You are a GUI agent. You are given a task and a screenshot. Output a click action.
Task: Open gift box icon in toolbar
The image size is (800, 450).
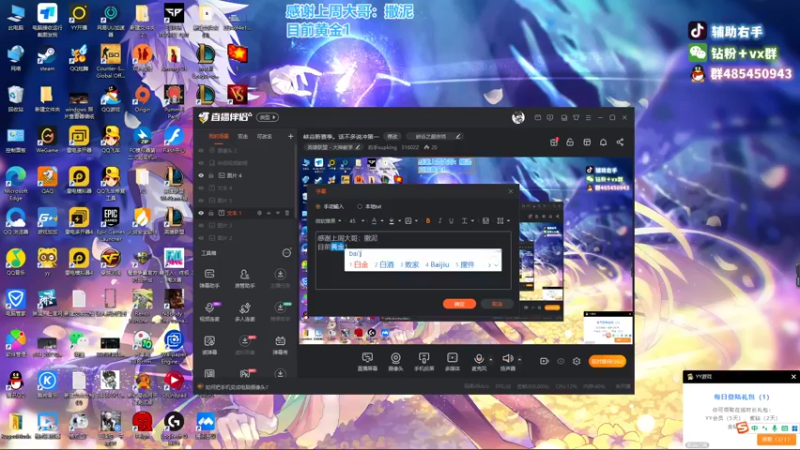coord(554,142)
